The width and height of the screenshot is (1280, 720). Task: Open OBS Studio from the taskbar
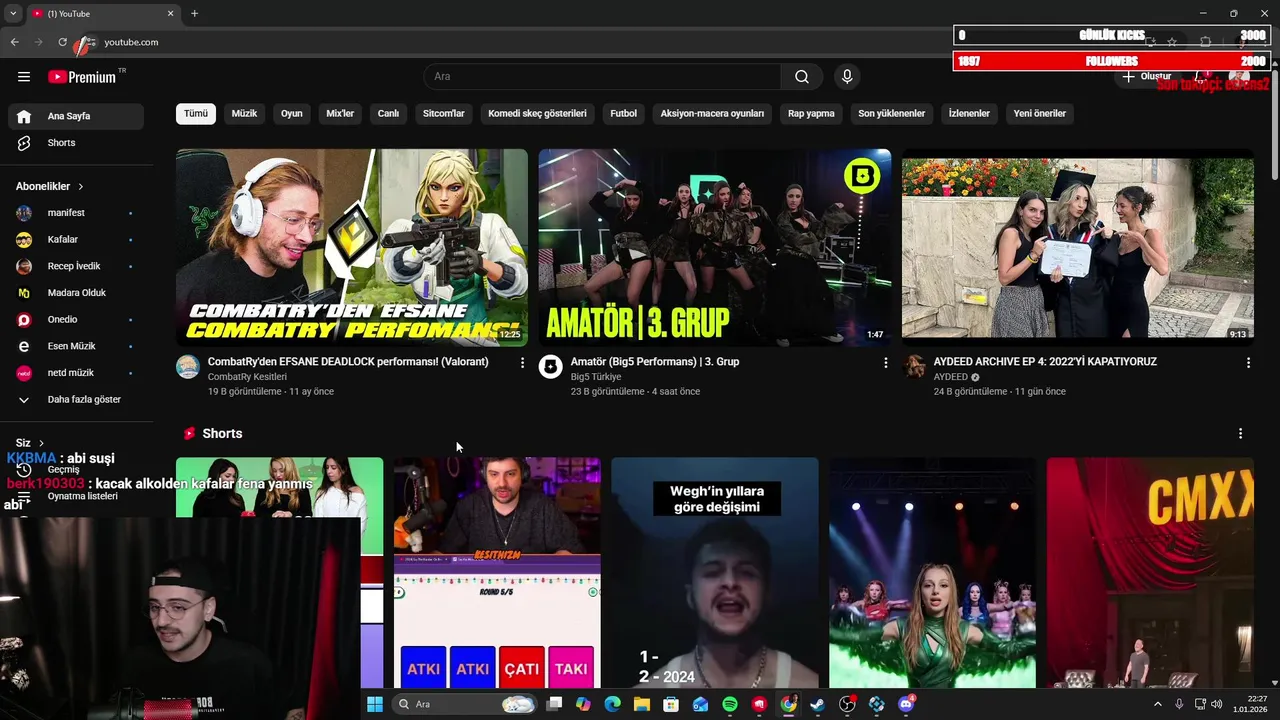click(x=847, y=704)
